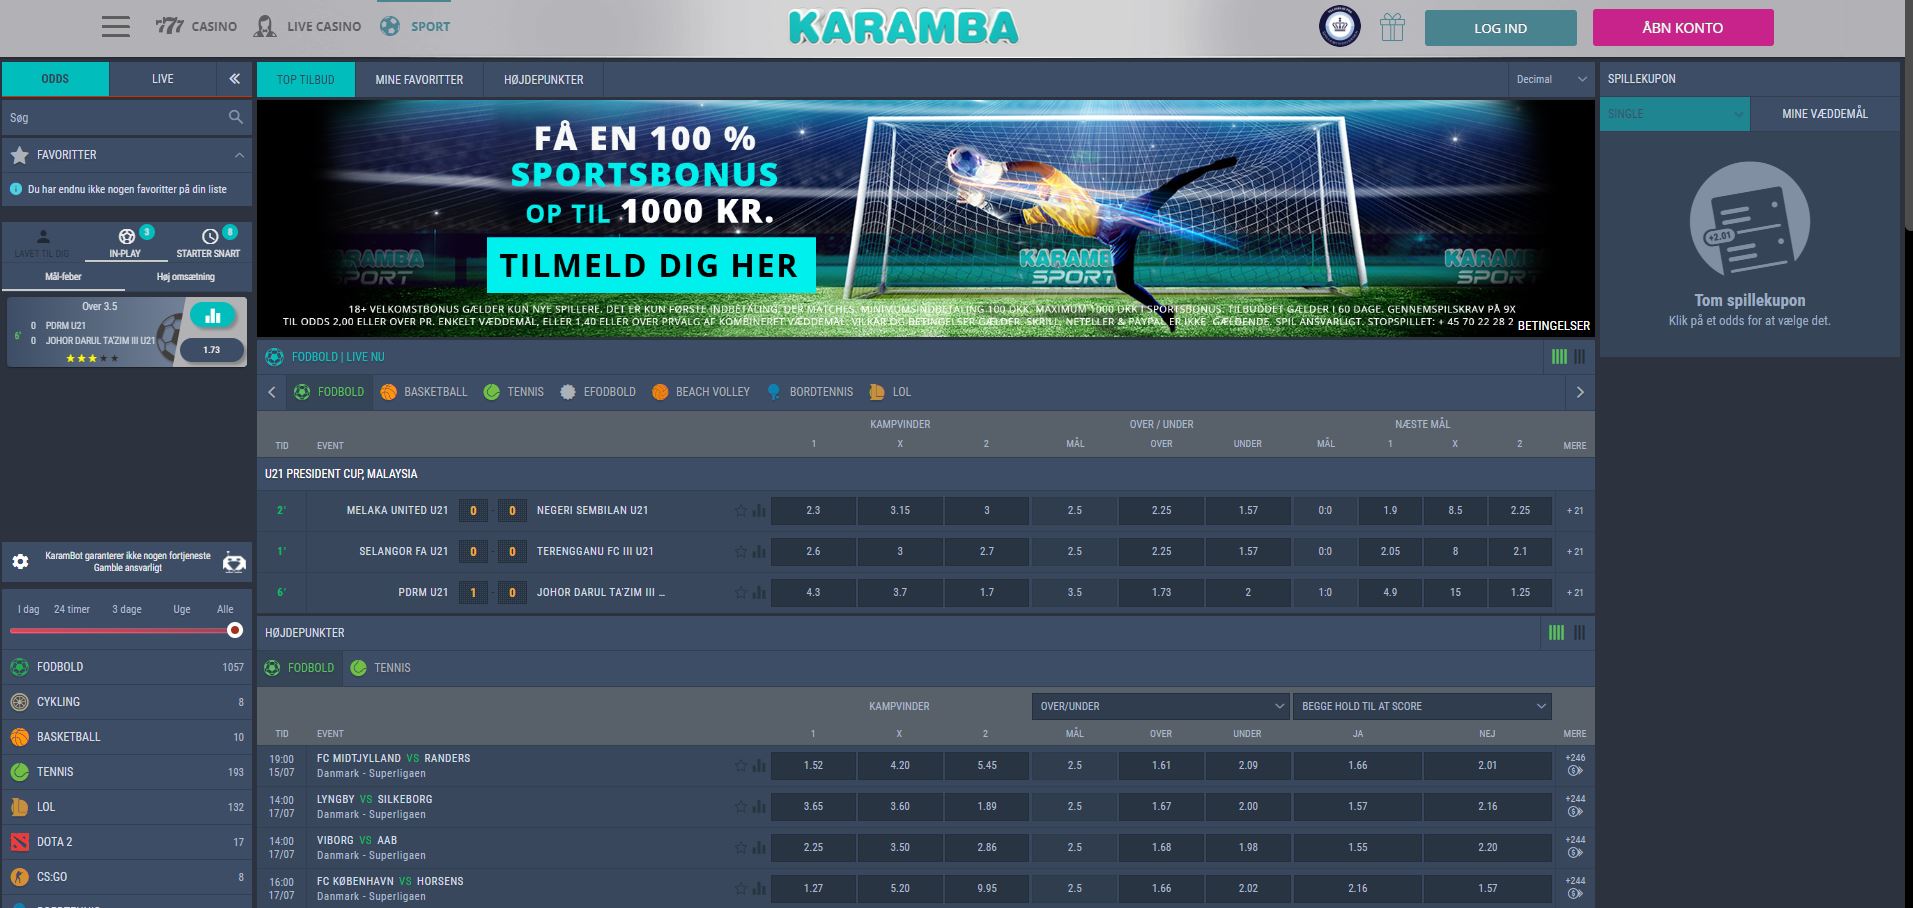Image resolution: width=1913 pixels, height=908 pixels.
Task: Click the Åbn Konto button
Action: [1683, 28]
